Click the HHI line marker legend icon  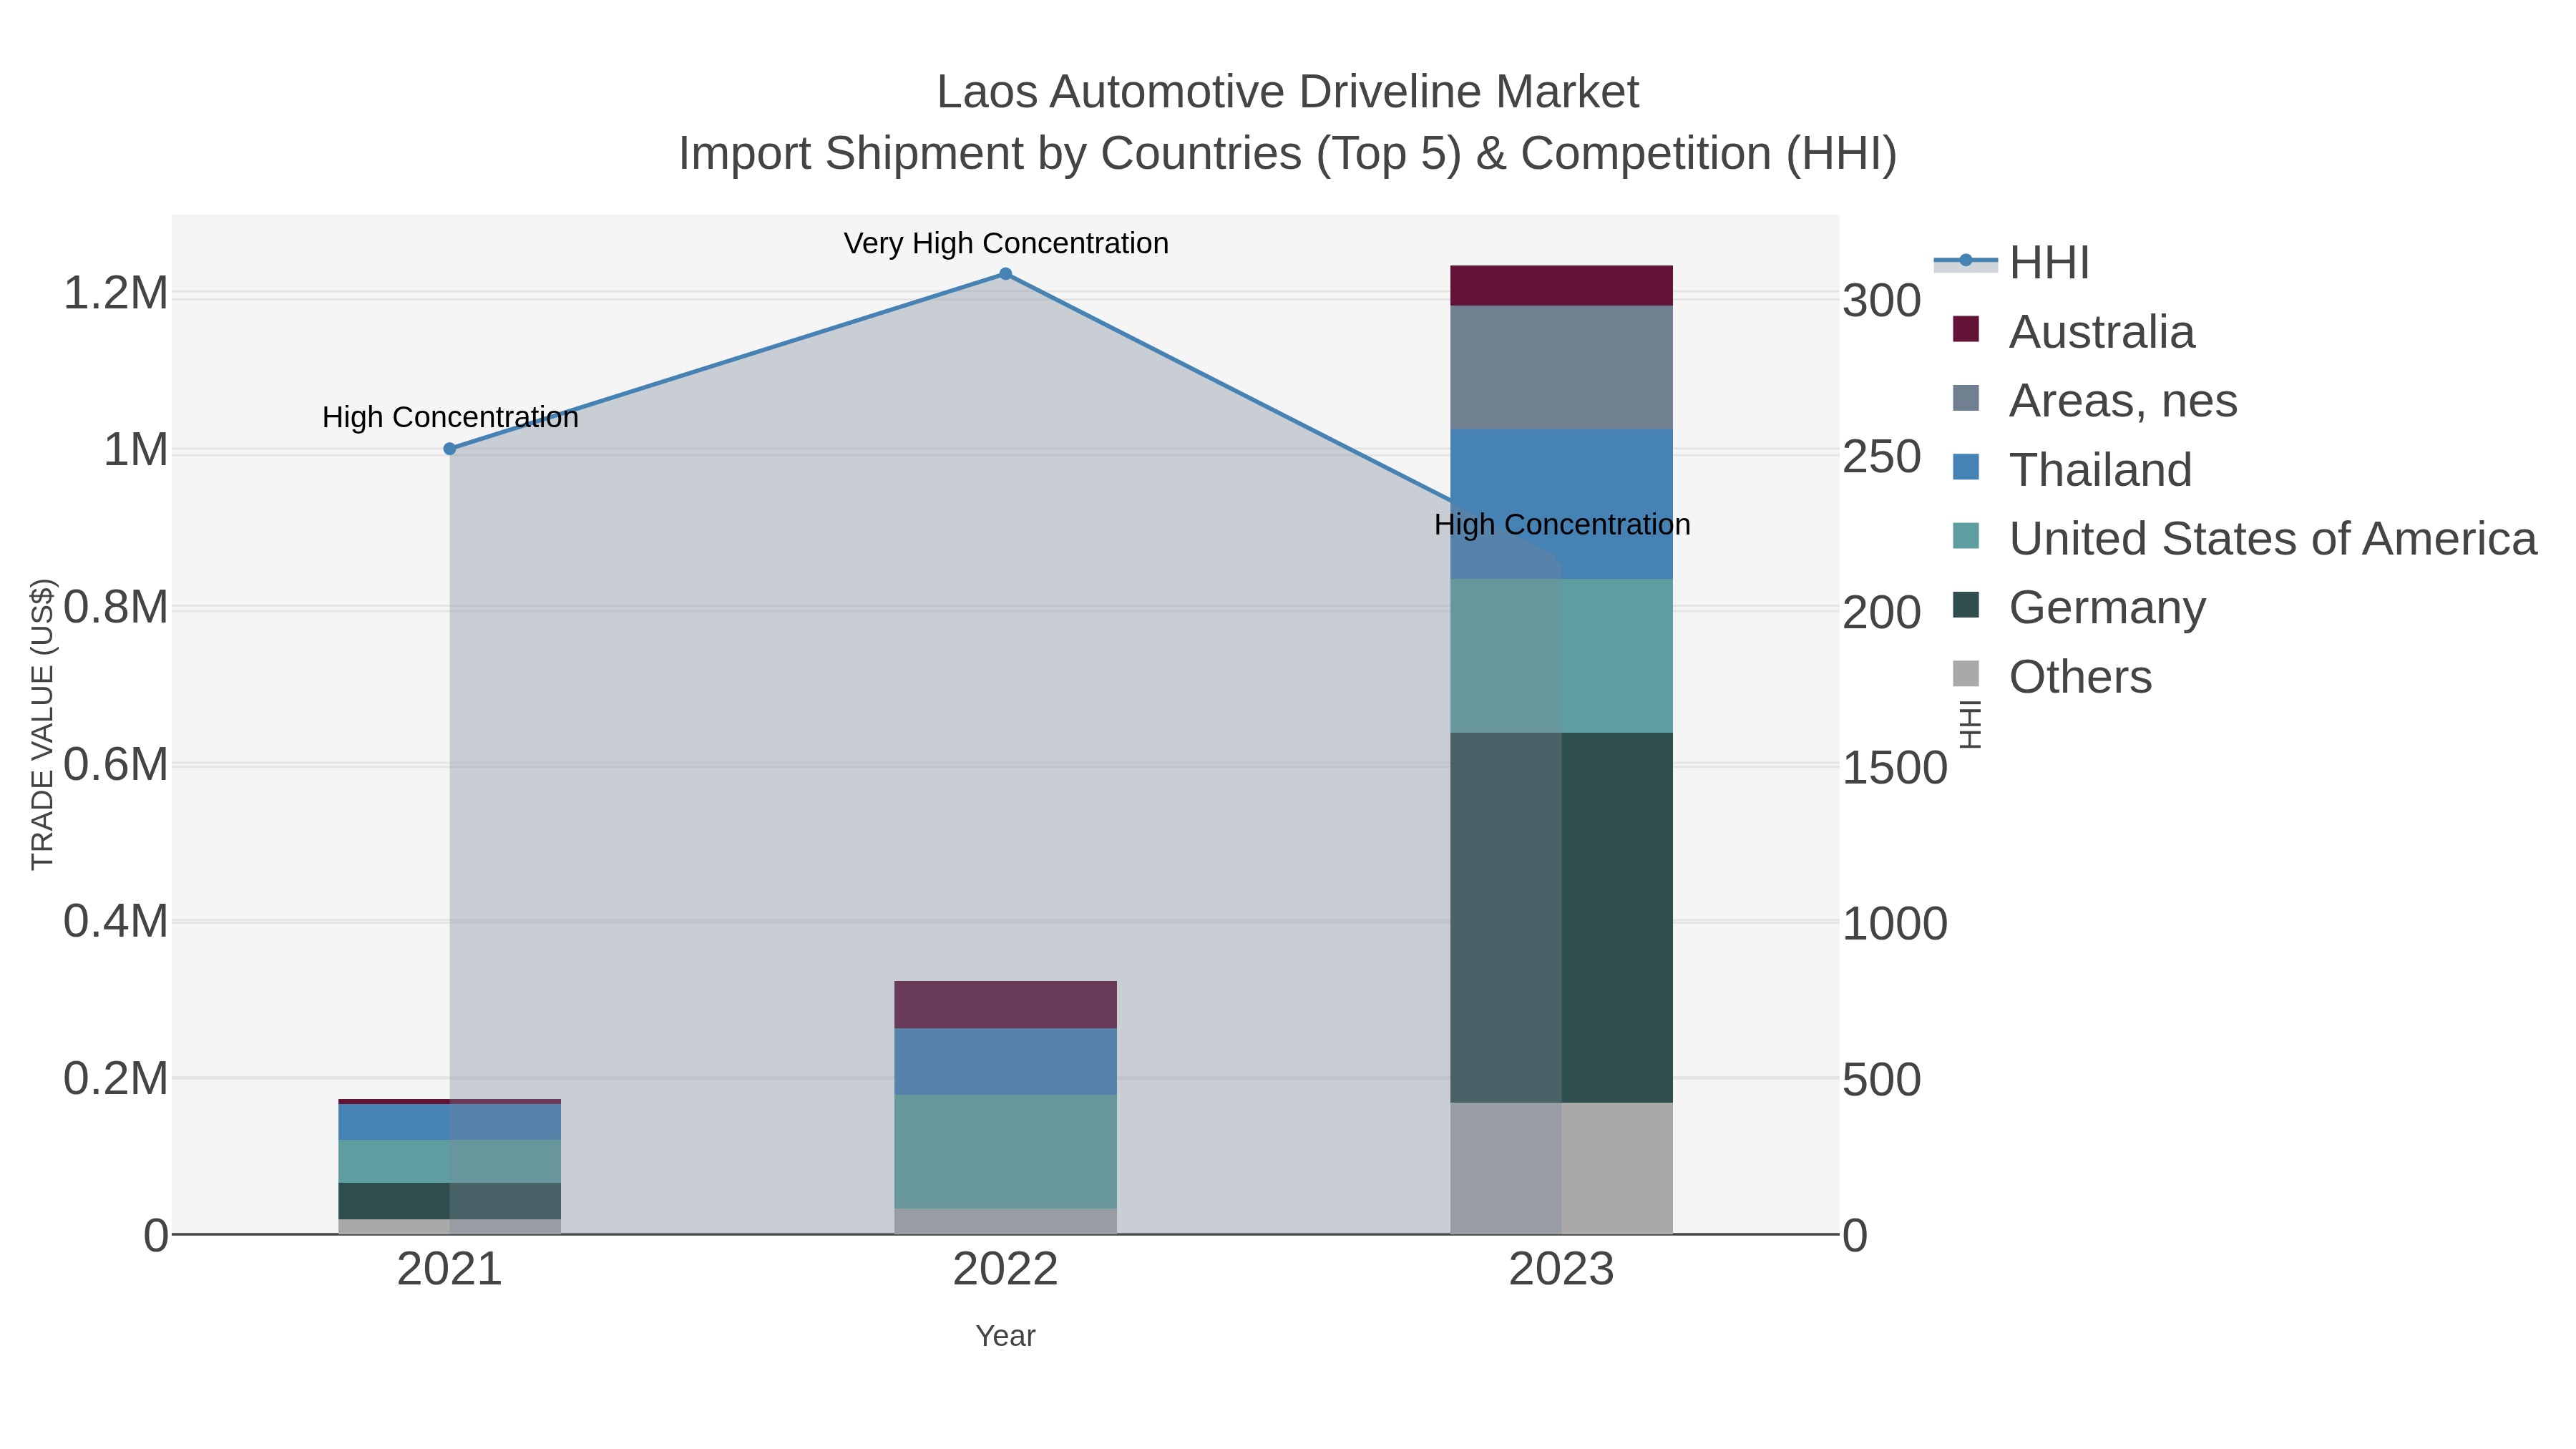tap(1966, 261)
